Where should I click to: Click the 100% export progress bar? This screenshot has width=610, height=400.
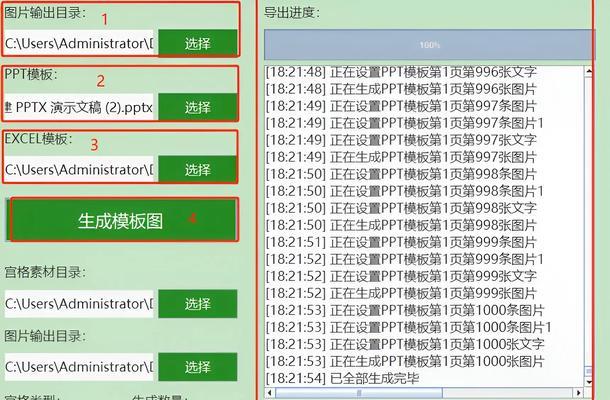click(429, 45)
